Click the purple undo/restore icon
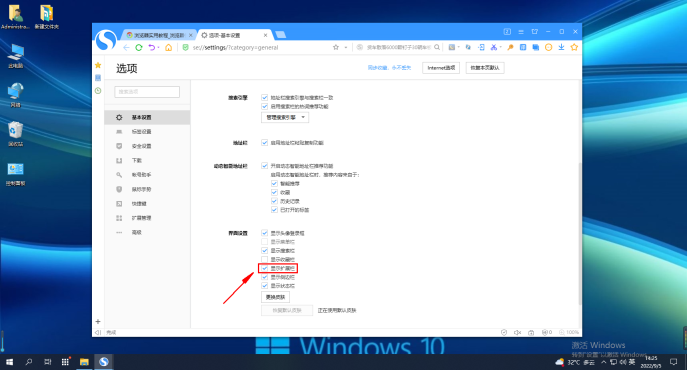Screen dimensions: 687x370 click(x=152, y=47)
